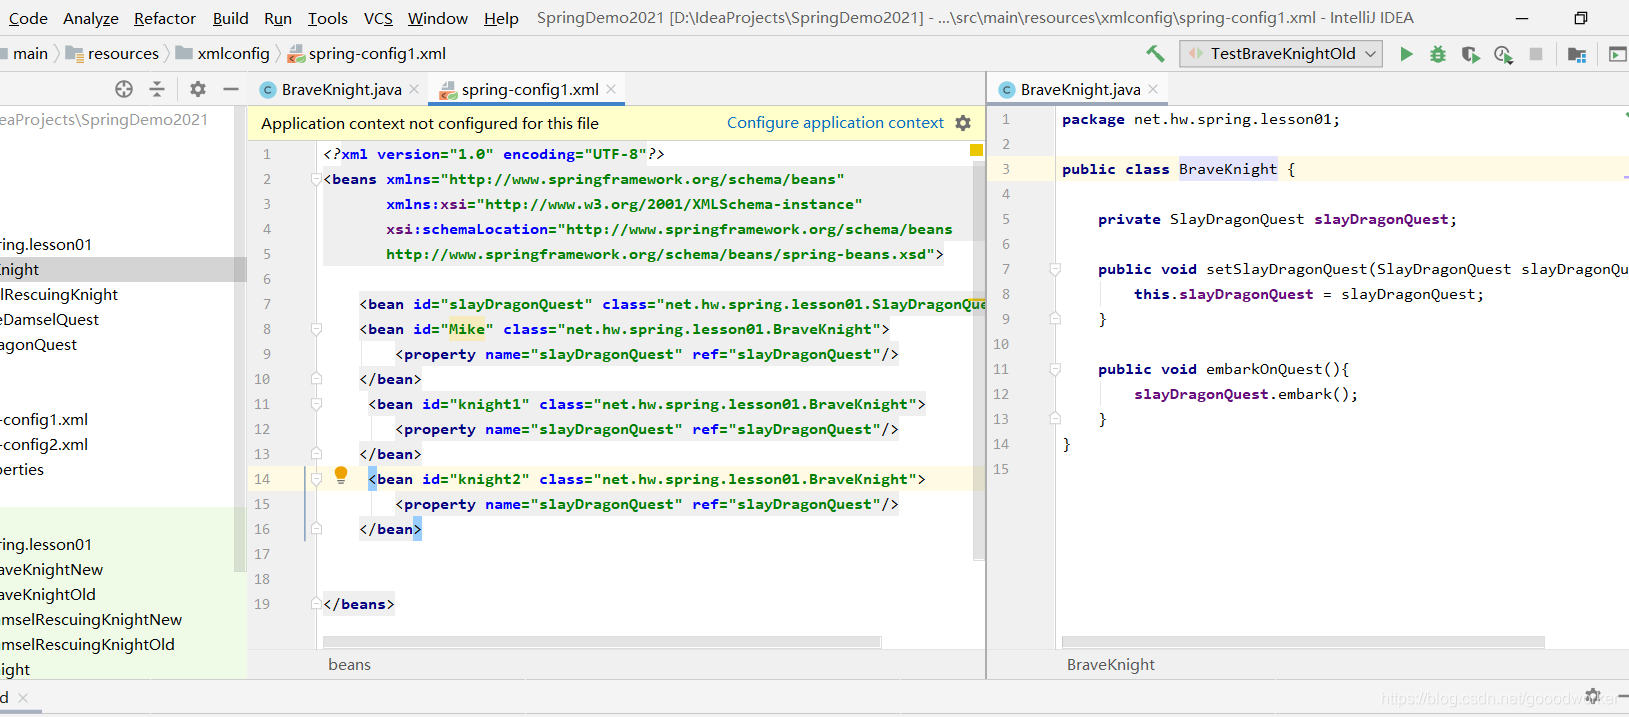Select aveKnightOld test class in tree

click(x=48, y=595)
